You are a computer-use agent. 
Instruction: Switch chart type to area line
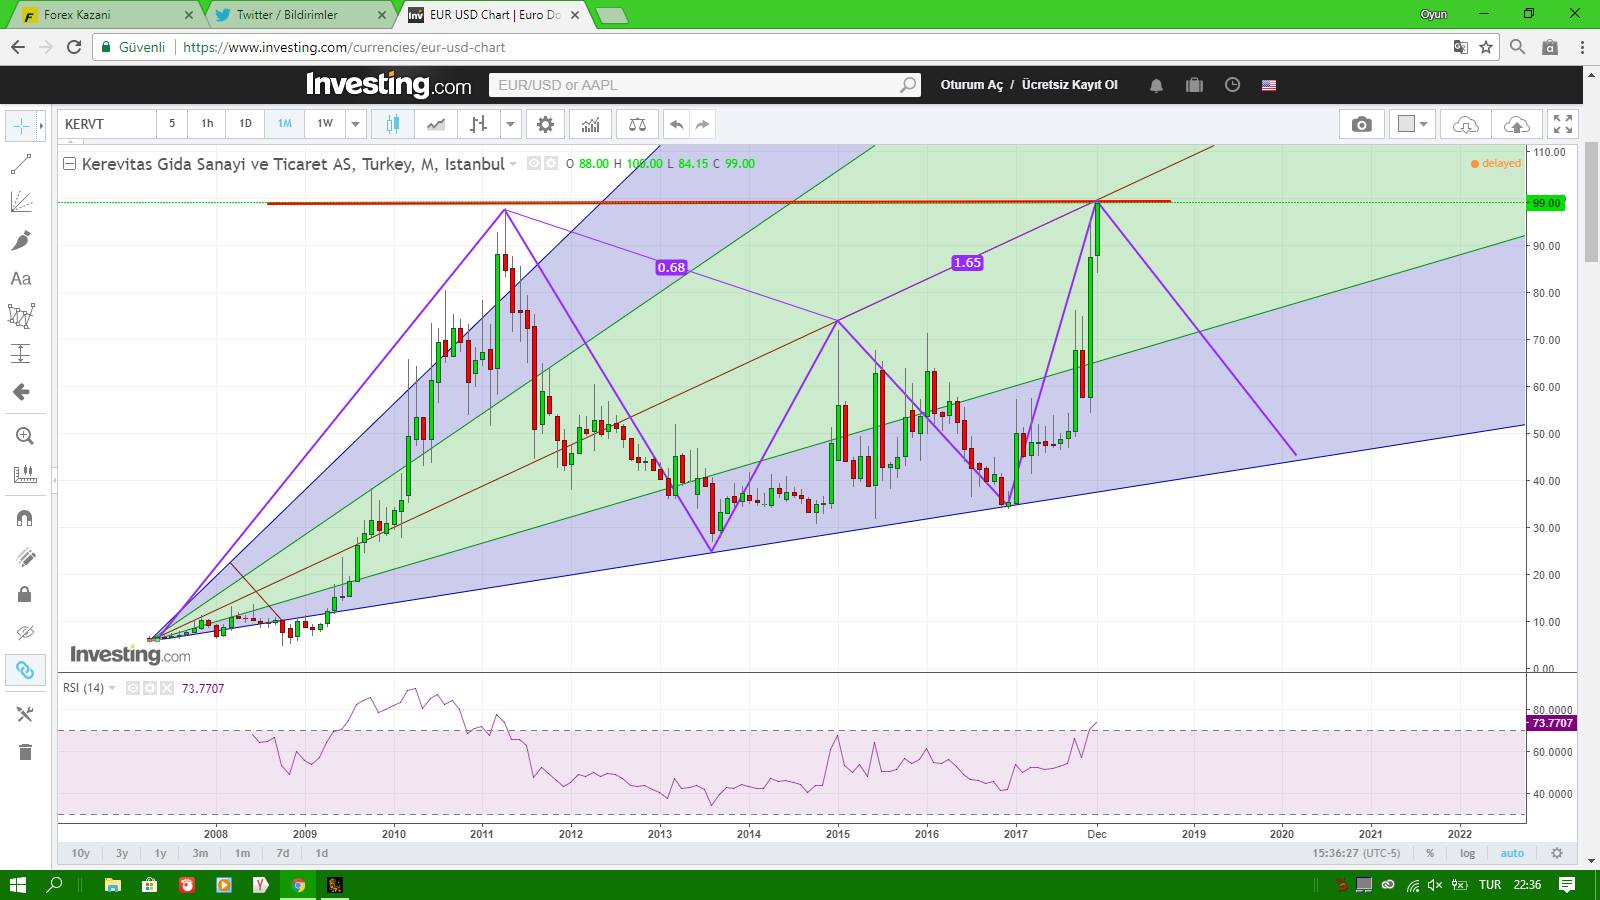pos(436,124)
